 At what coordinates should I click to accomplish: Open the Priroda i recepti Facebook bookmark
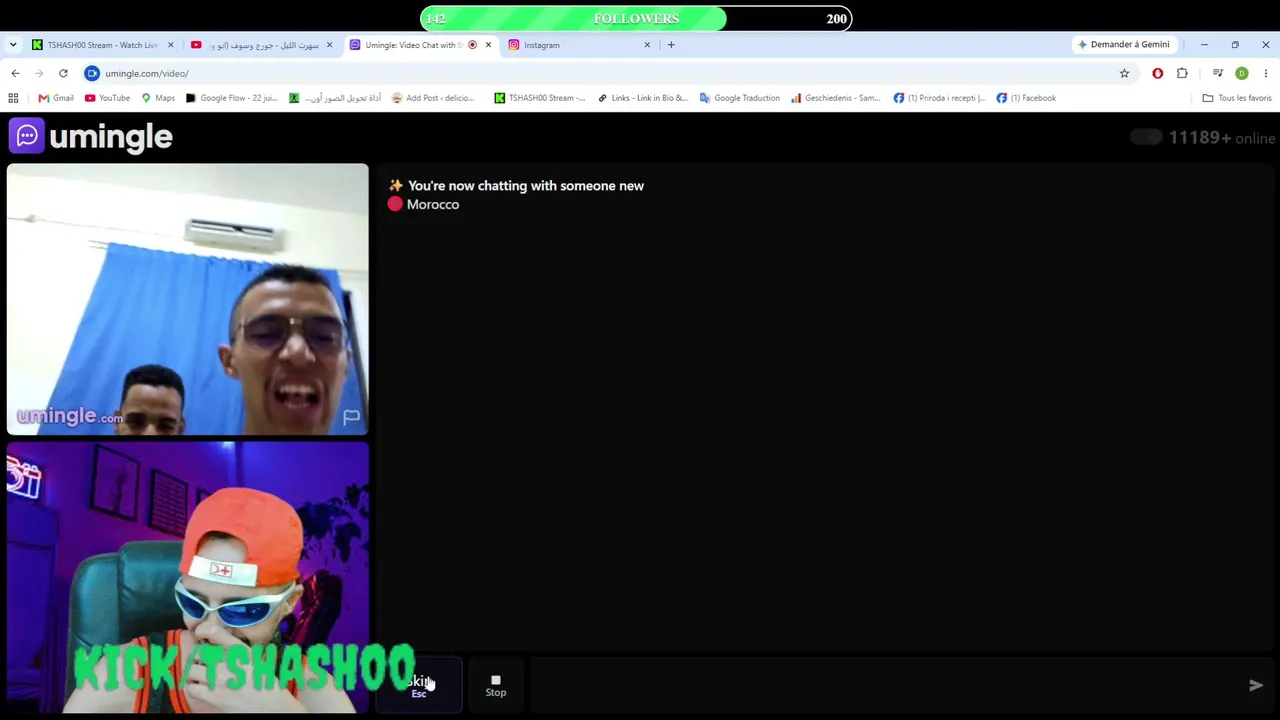pos(939,98)
